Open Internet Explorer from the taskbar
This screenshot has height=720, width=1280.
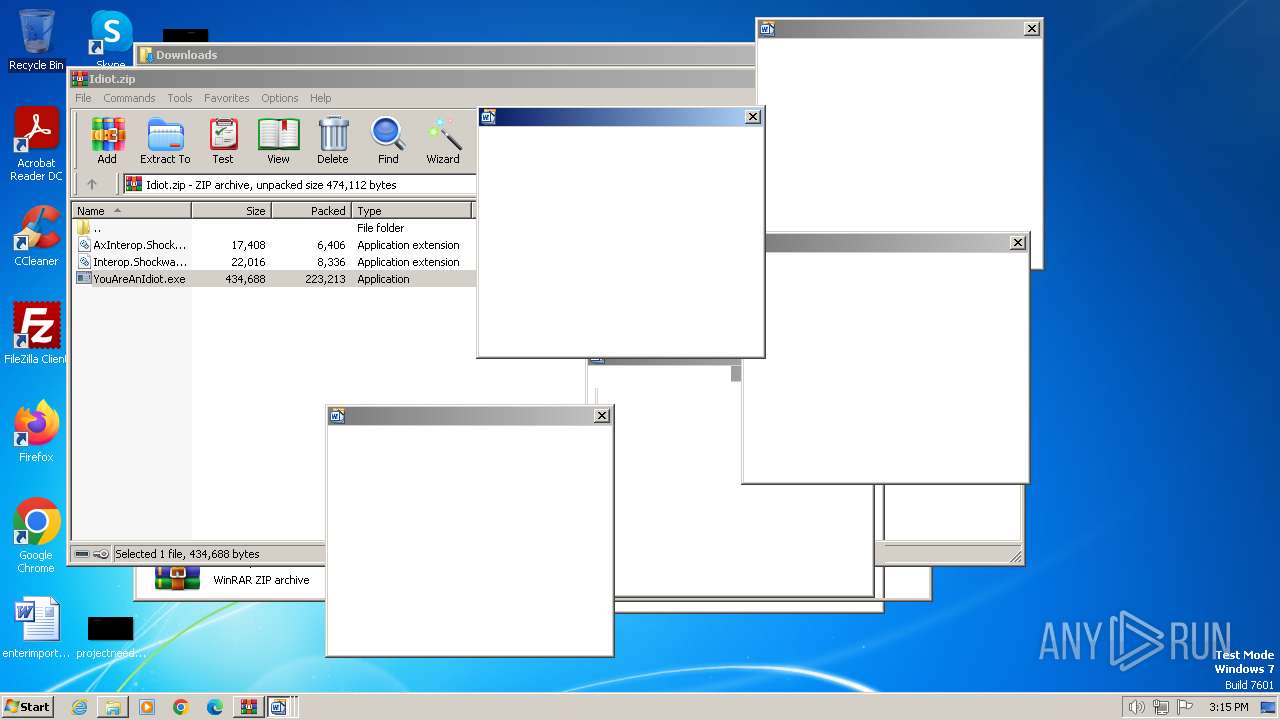[x=79, y=707]
